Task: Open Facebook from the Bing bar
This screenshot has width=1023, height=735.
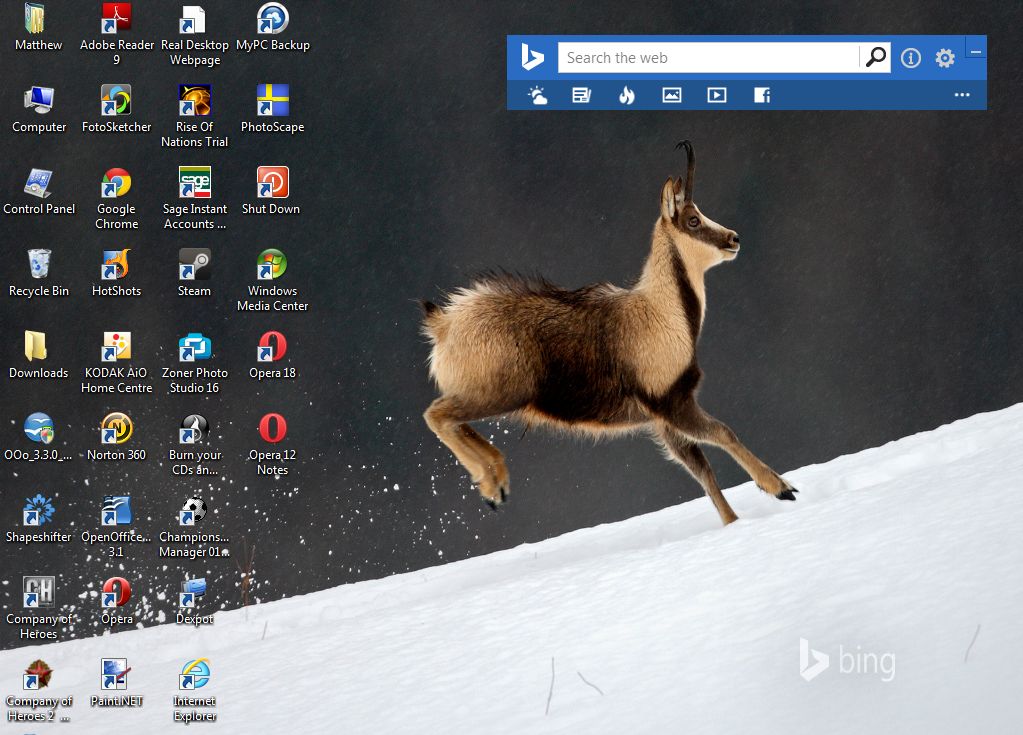Action: coord(761,95)
